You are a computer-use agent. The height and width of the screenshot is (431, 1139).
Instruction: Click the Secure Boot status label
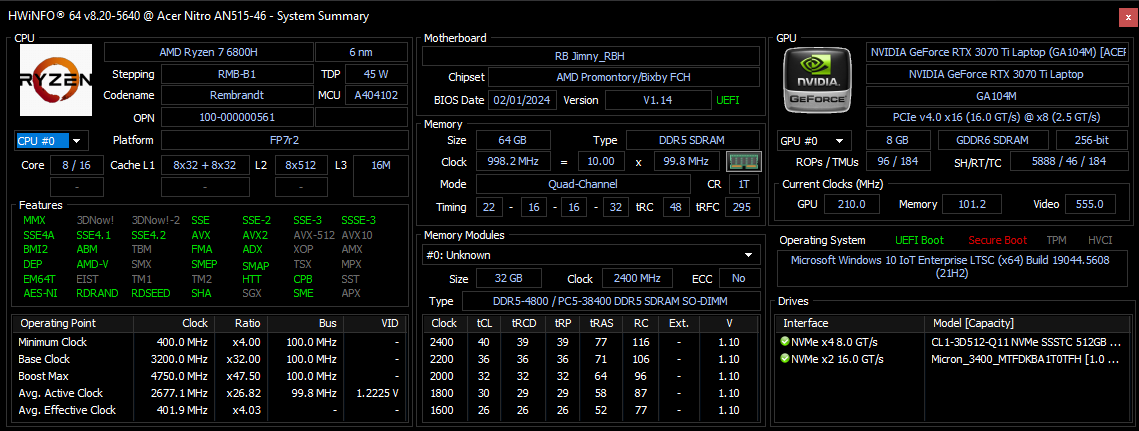(x=996, y=240)
